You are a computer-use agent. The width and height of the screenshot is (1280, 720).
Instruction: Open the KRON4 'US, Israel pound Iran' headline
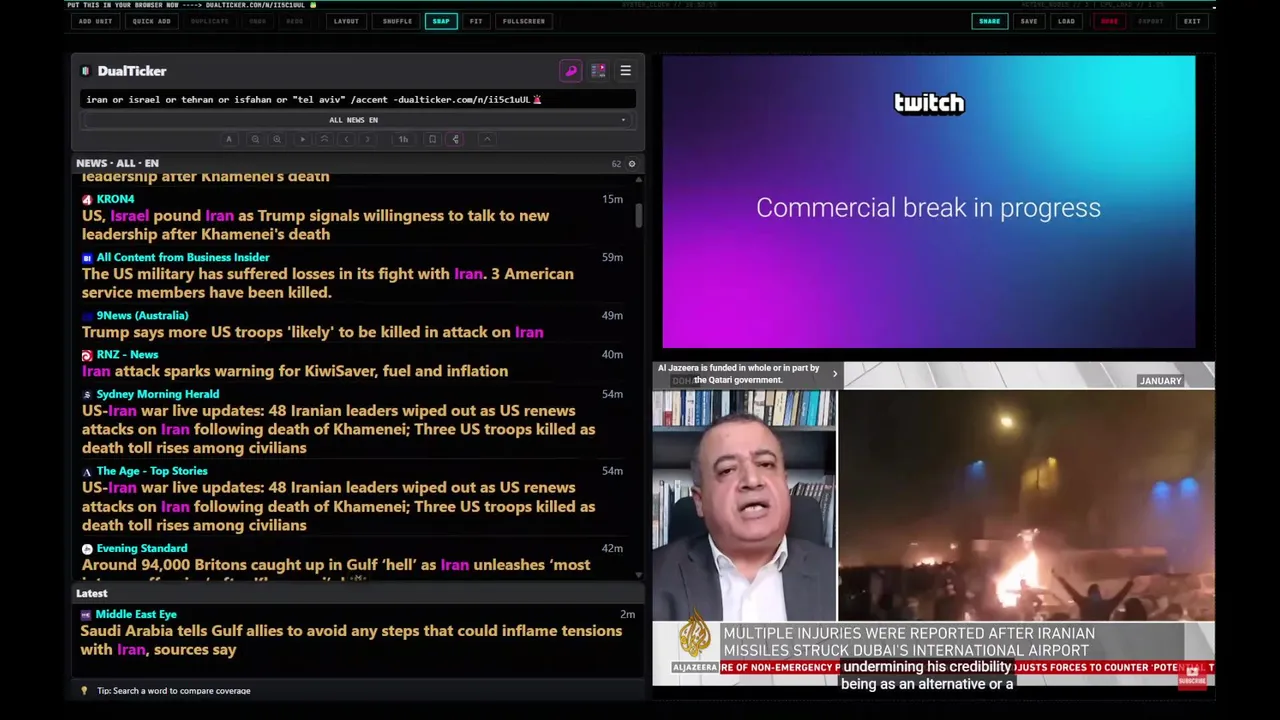pos(315,225)
